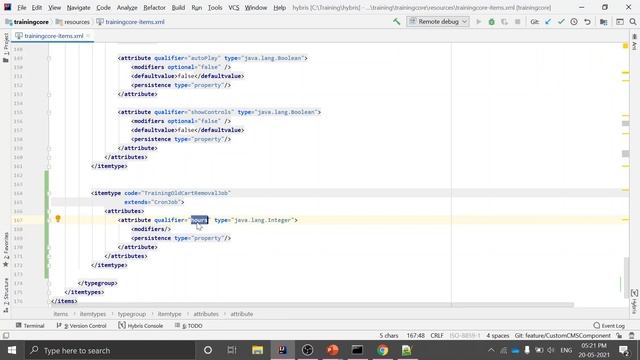Open the Remote debug configuration dropdown
Screen dimensions: 640x360
(x=438, y=22)
